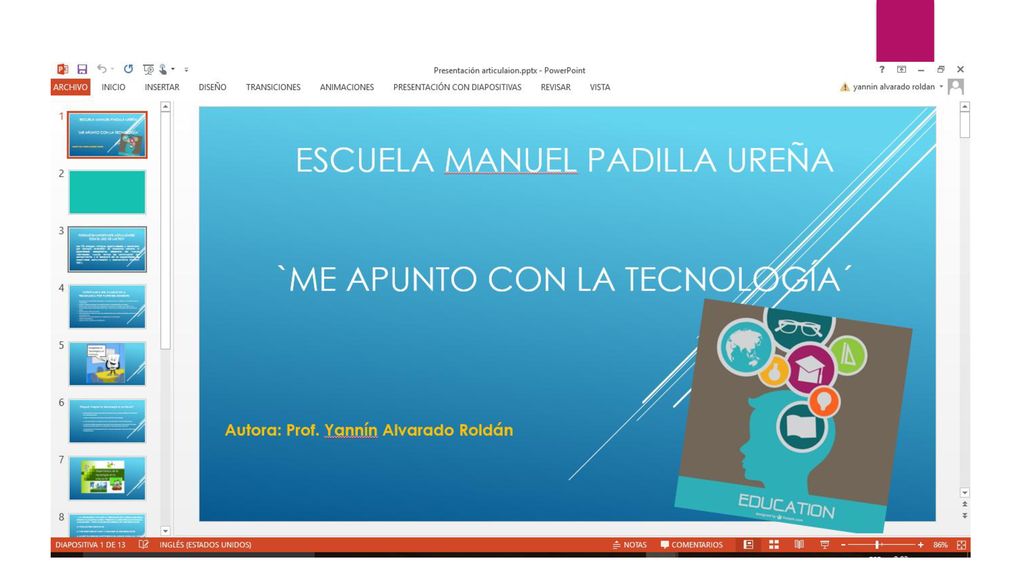Click the author line Prof. Yannín Alvarado Roldán
Image resolution: width=1024 pixels, height=576 pixels.
[x=369, y=430]
